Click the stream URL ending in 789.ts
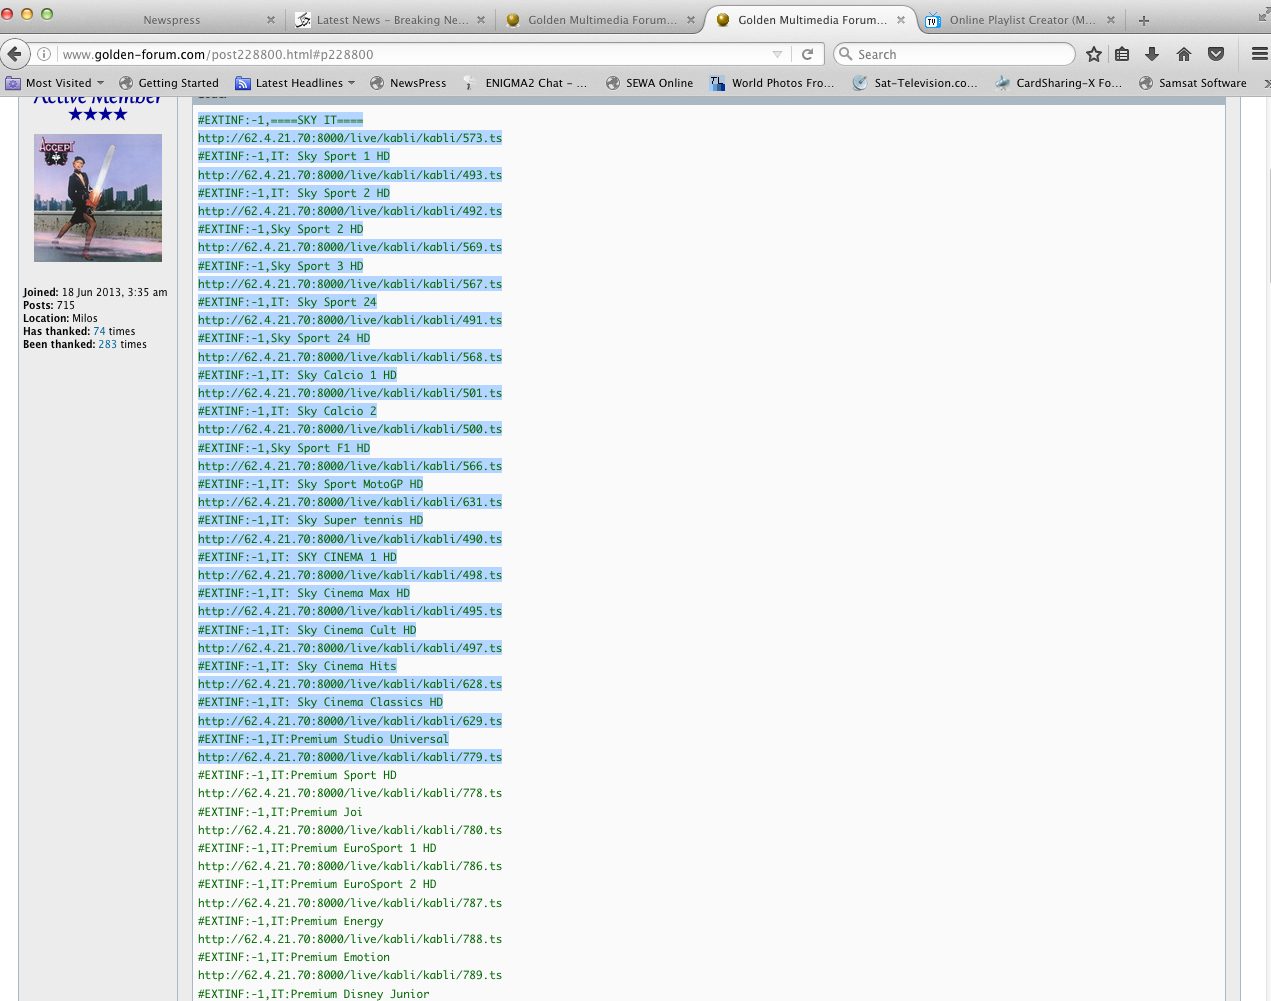This screenshot has width=1271, height=1001. coord(350,975)
